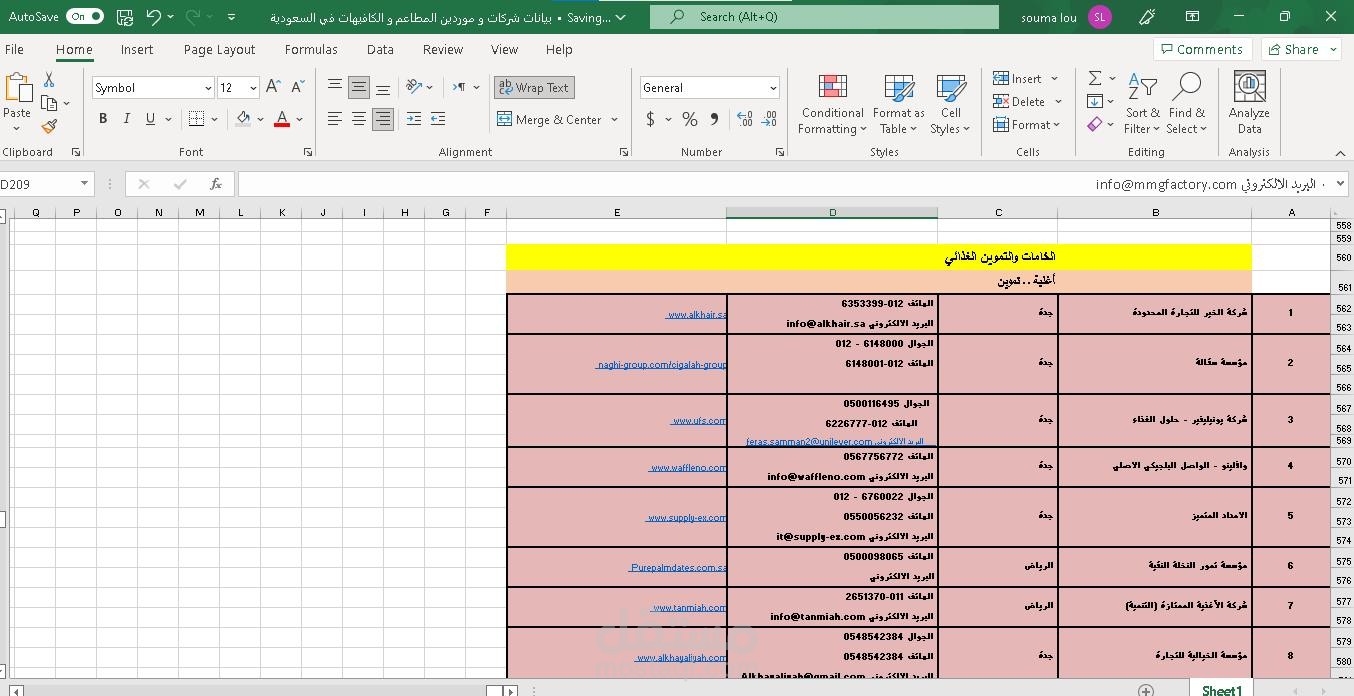Expand the Name Box dropdown arrow
This screenshot has width=1354, height=696.
pos(84,184)
